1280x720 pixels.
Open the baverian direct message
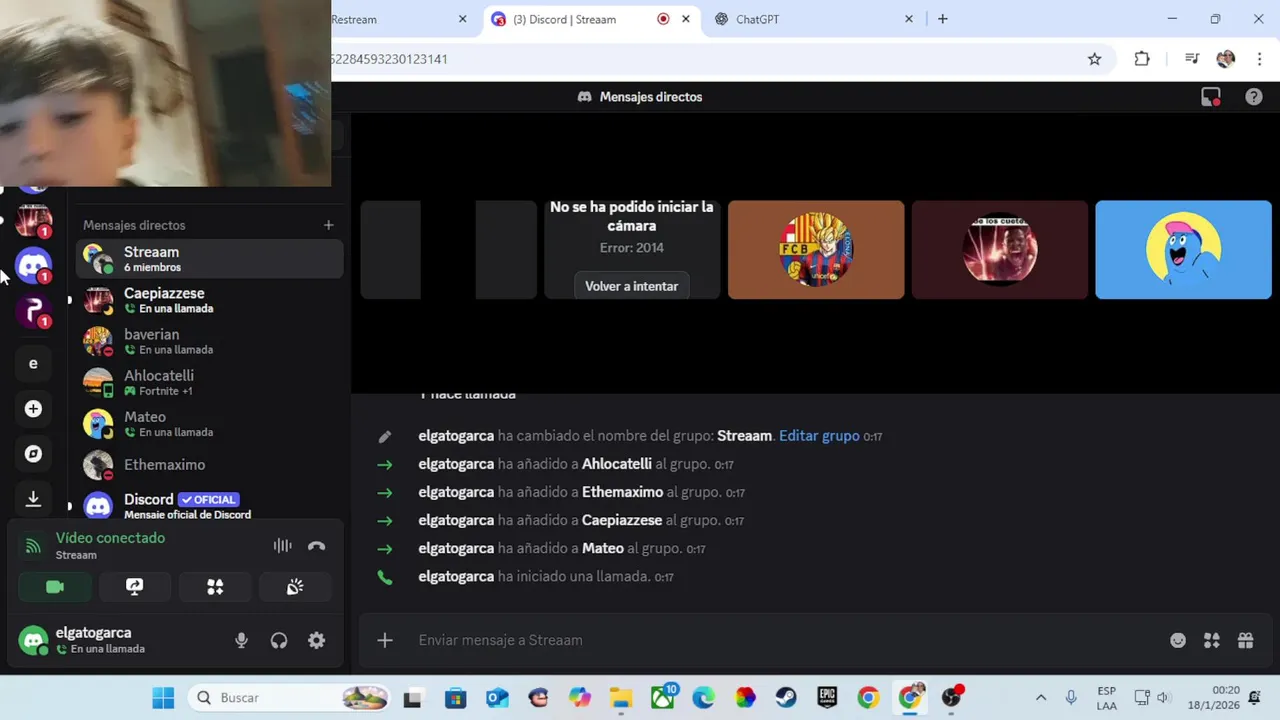(x=210, y=341)
